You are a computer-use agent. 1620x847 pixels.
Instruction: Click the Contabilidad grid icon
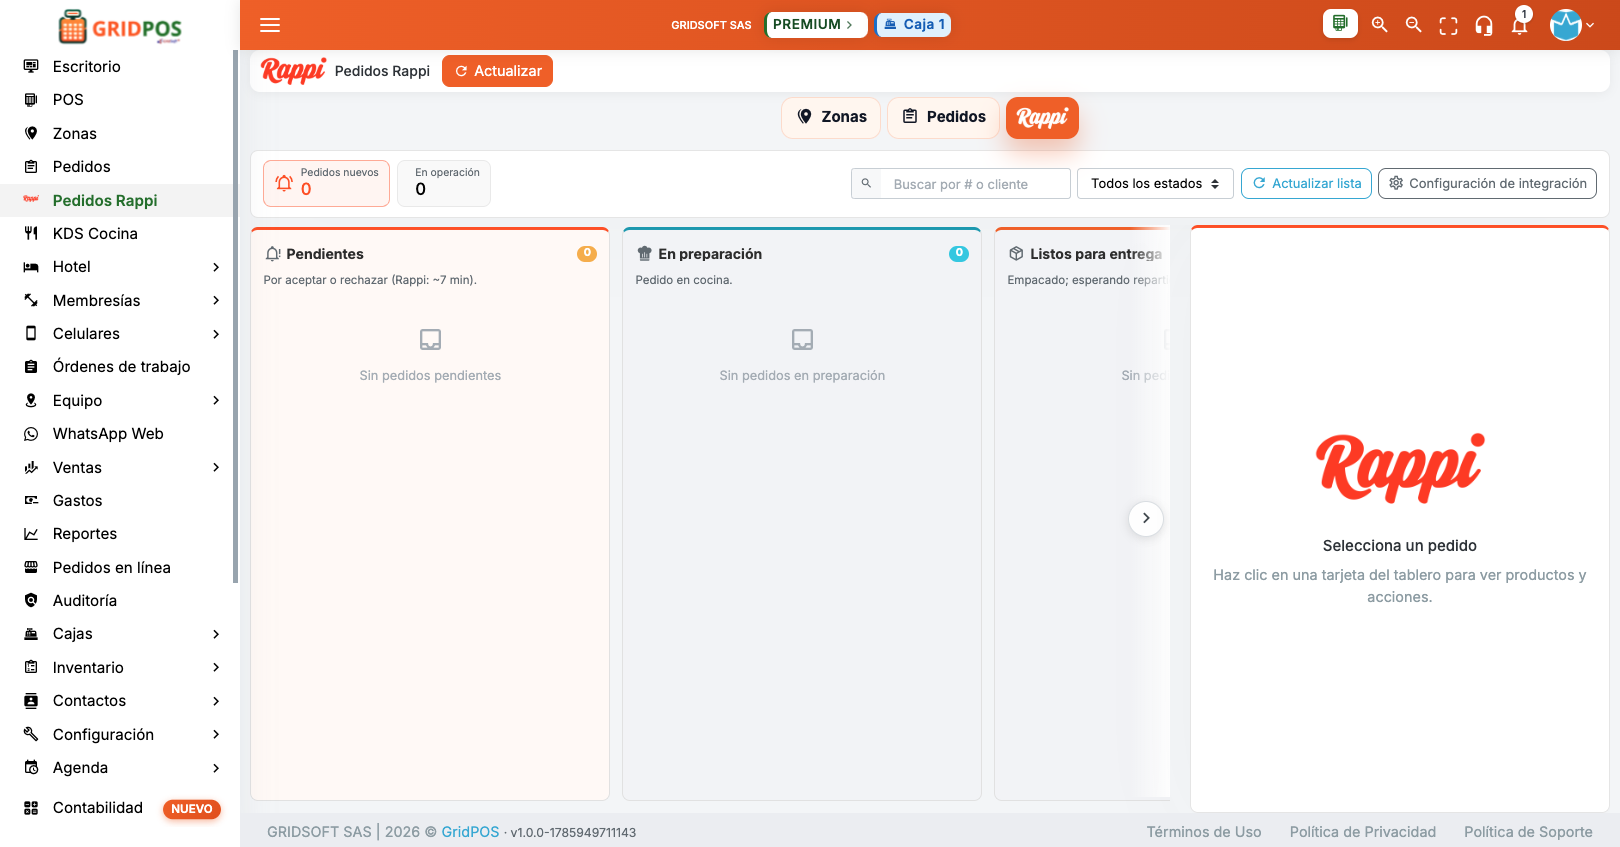click(x=31, y=808)
